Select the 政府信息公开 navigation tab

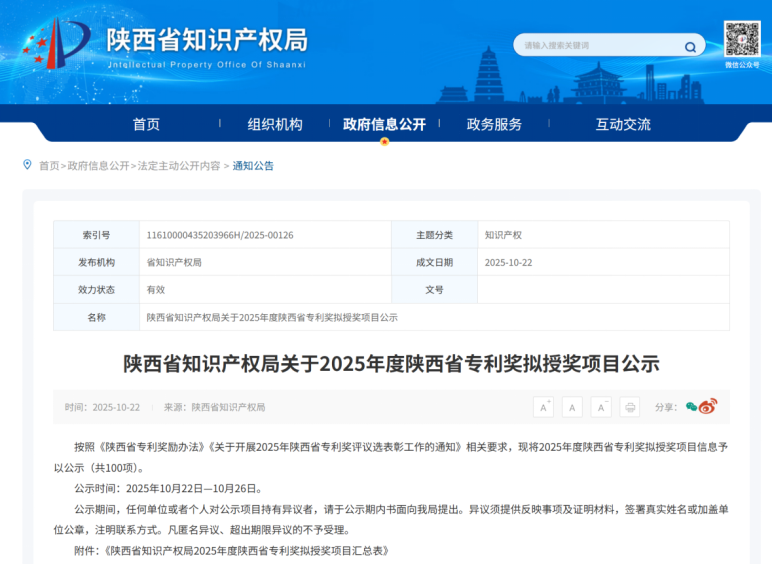click(384, 124)
